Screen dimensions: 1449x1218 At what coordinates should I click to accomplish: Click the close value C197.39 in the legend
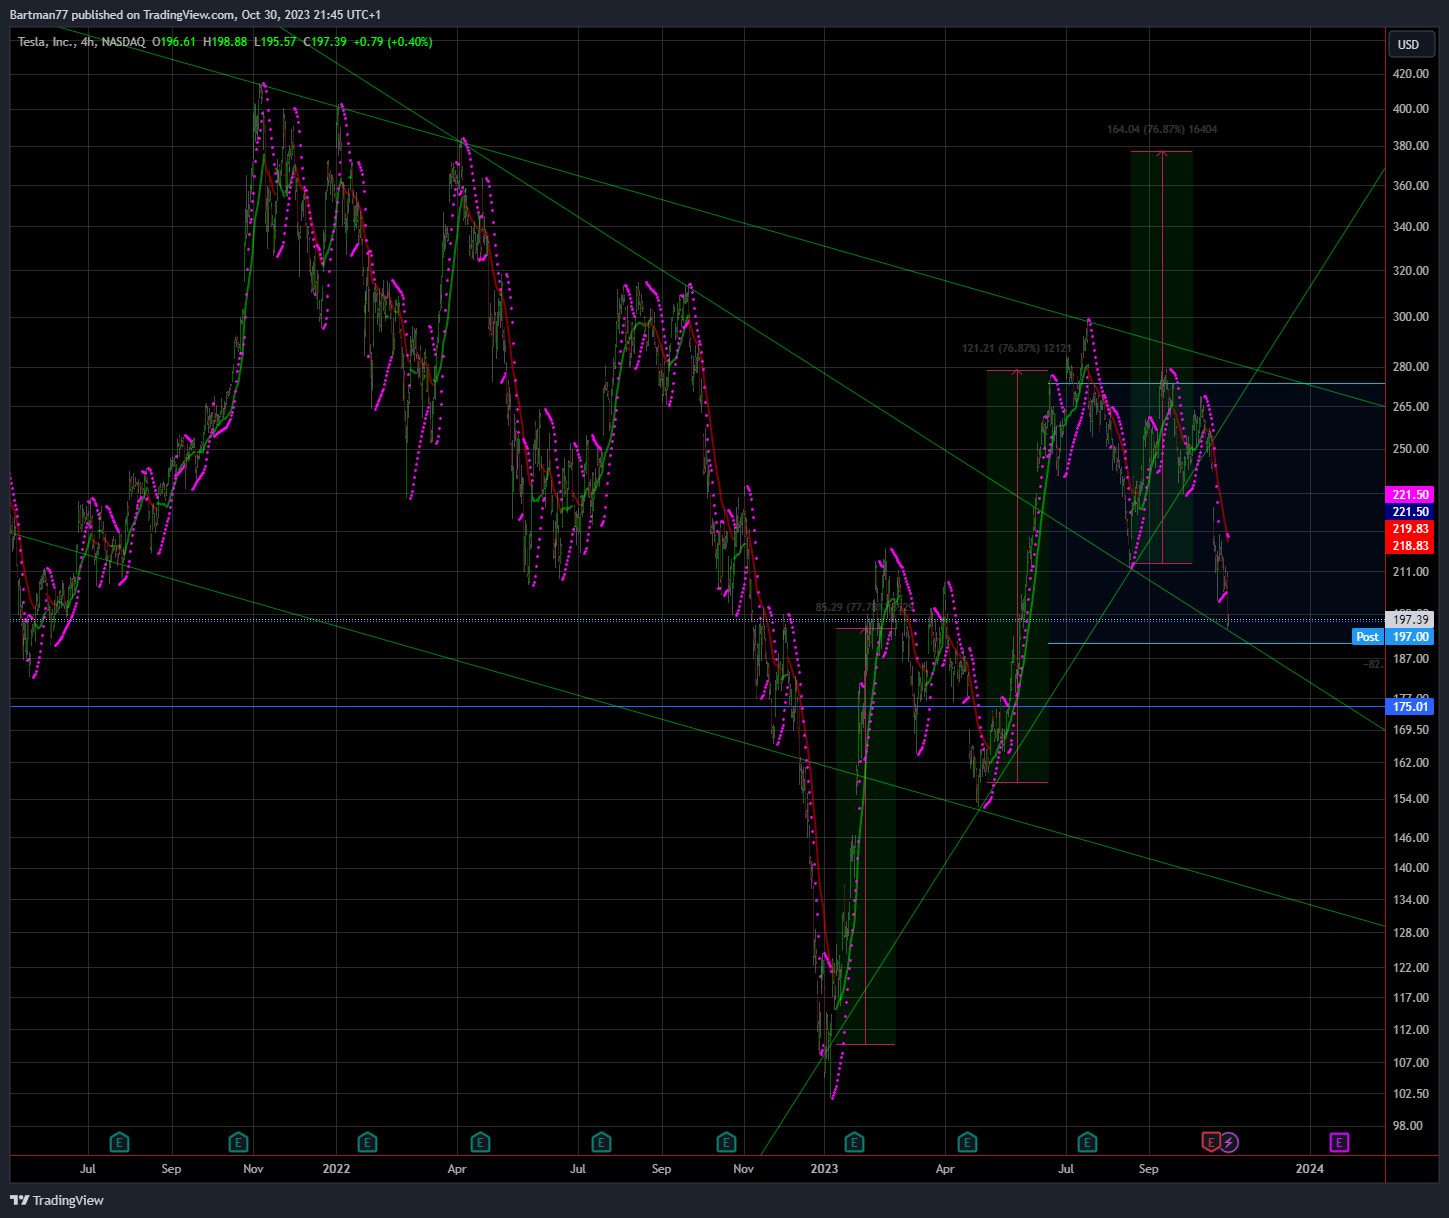(325, 42)
